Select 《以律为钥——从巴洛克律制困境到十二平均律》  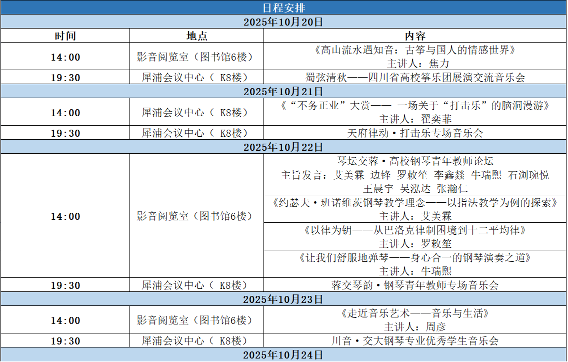point(415,230)
